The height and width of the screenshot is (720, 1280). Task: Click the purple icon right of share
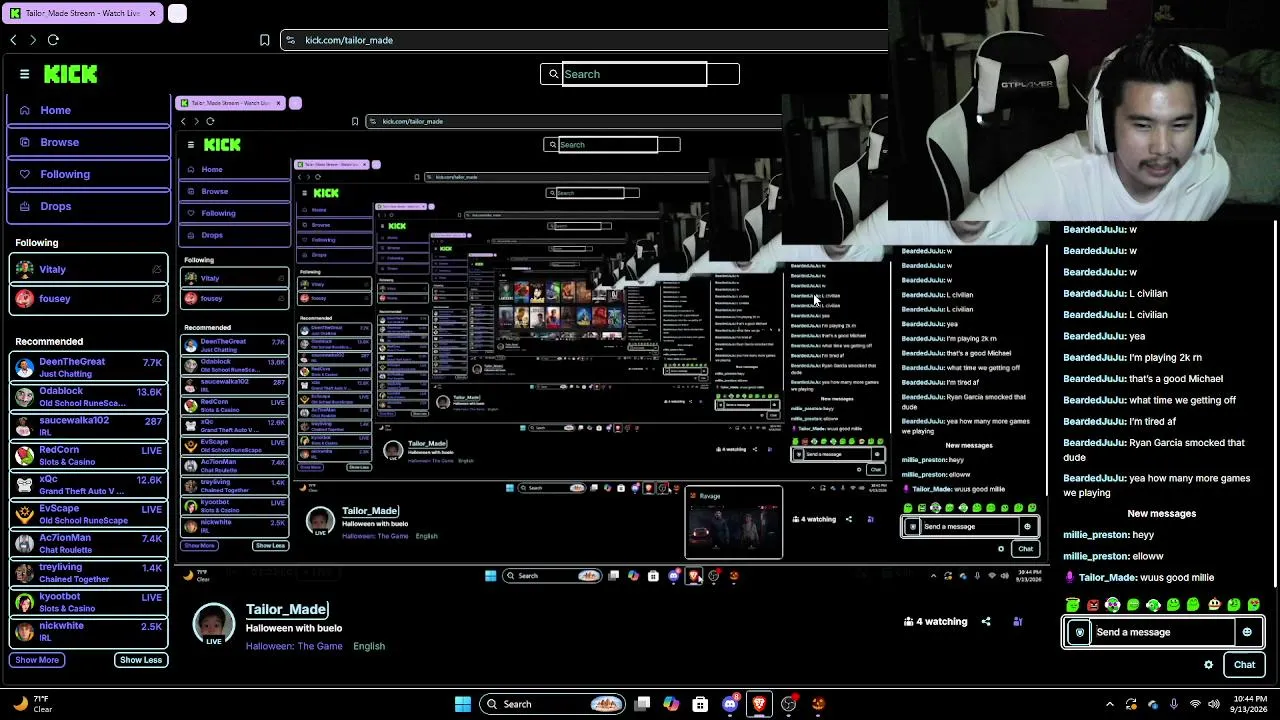click(x=1018, y=622)
